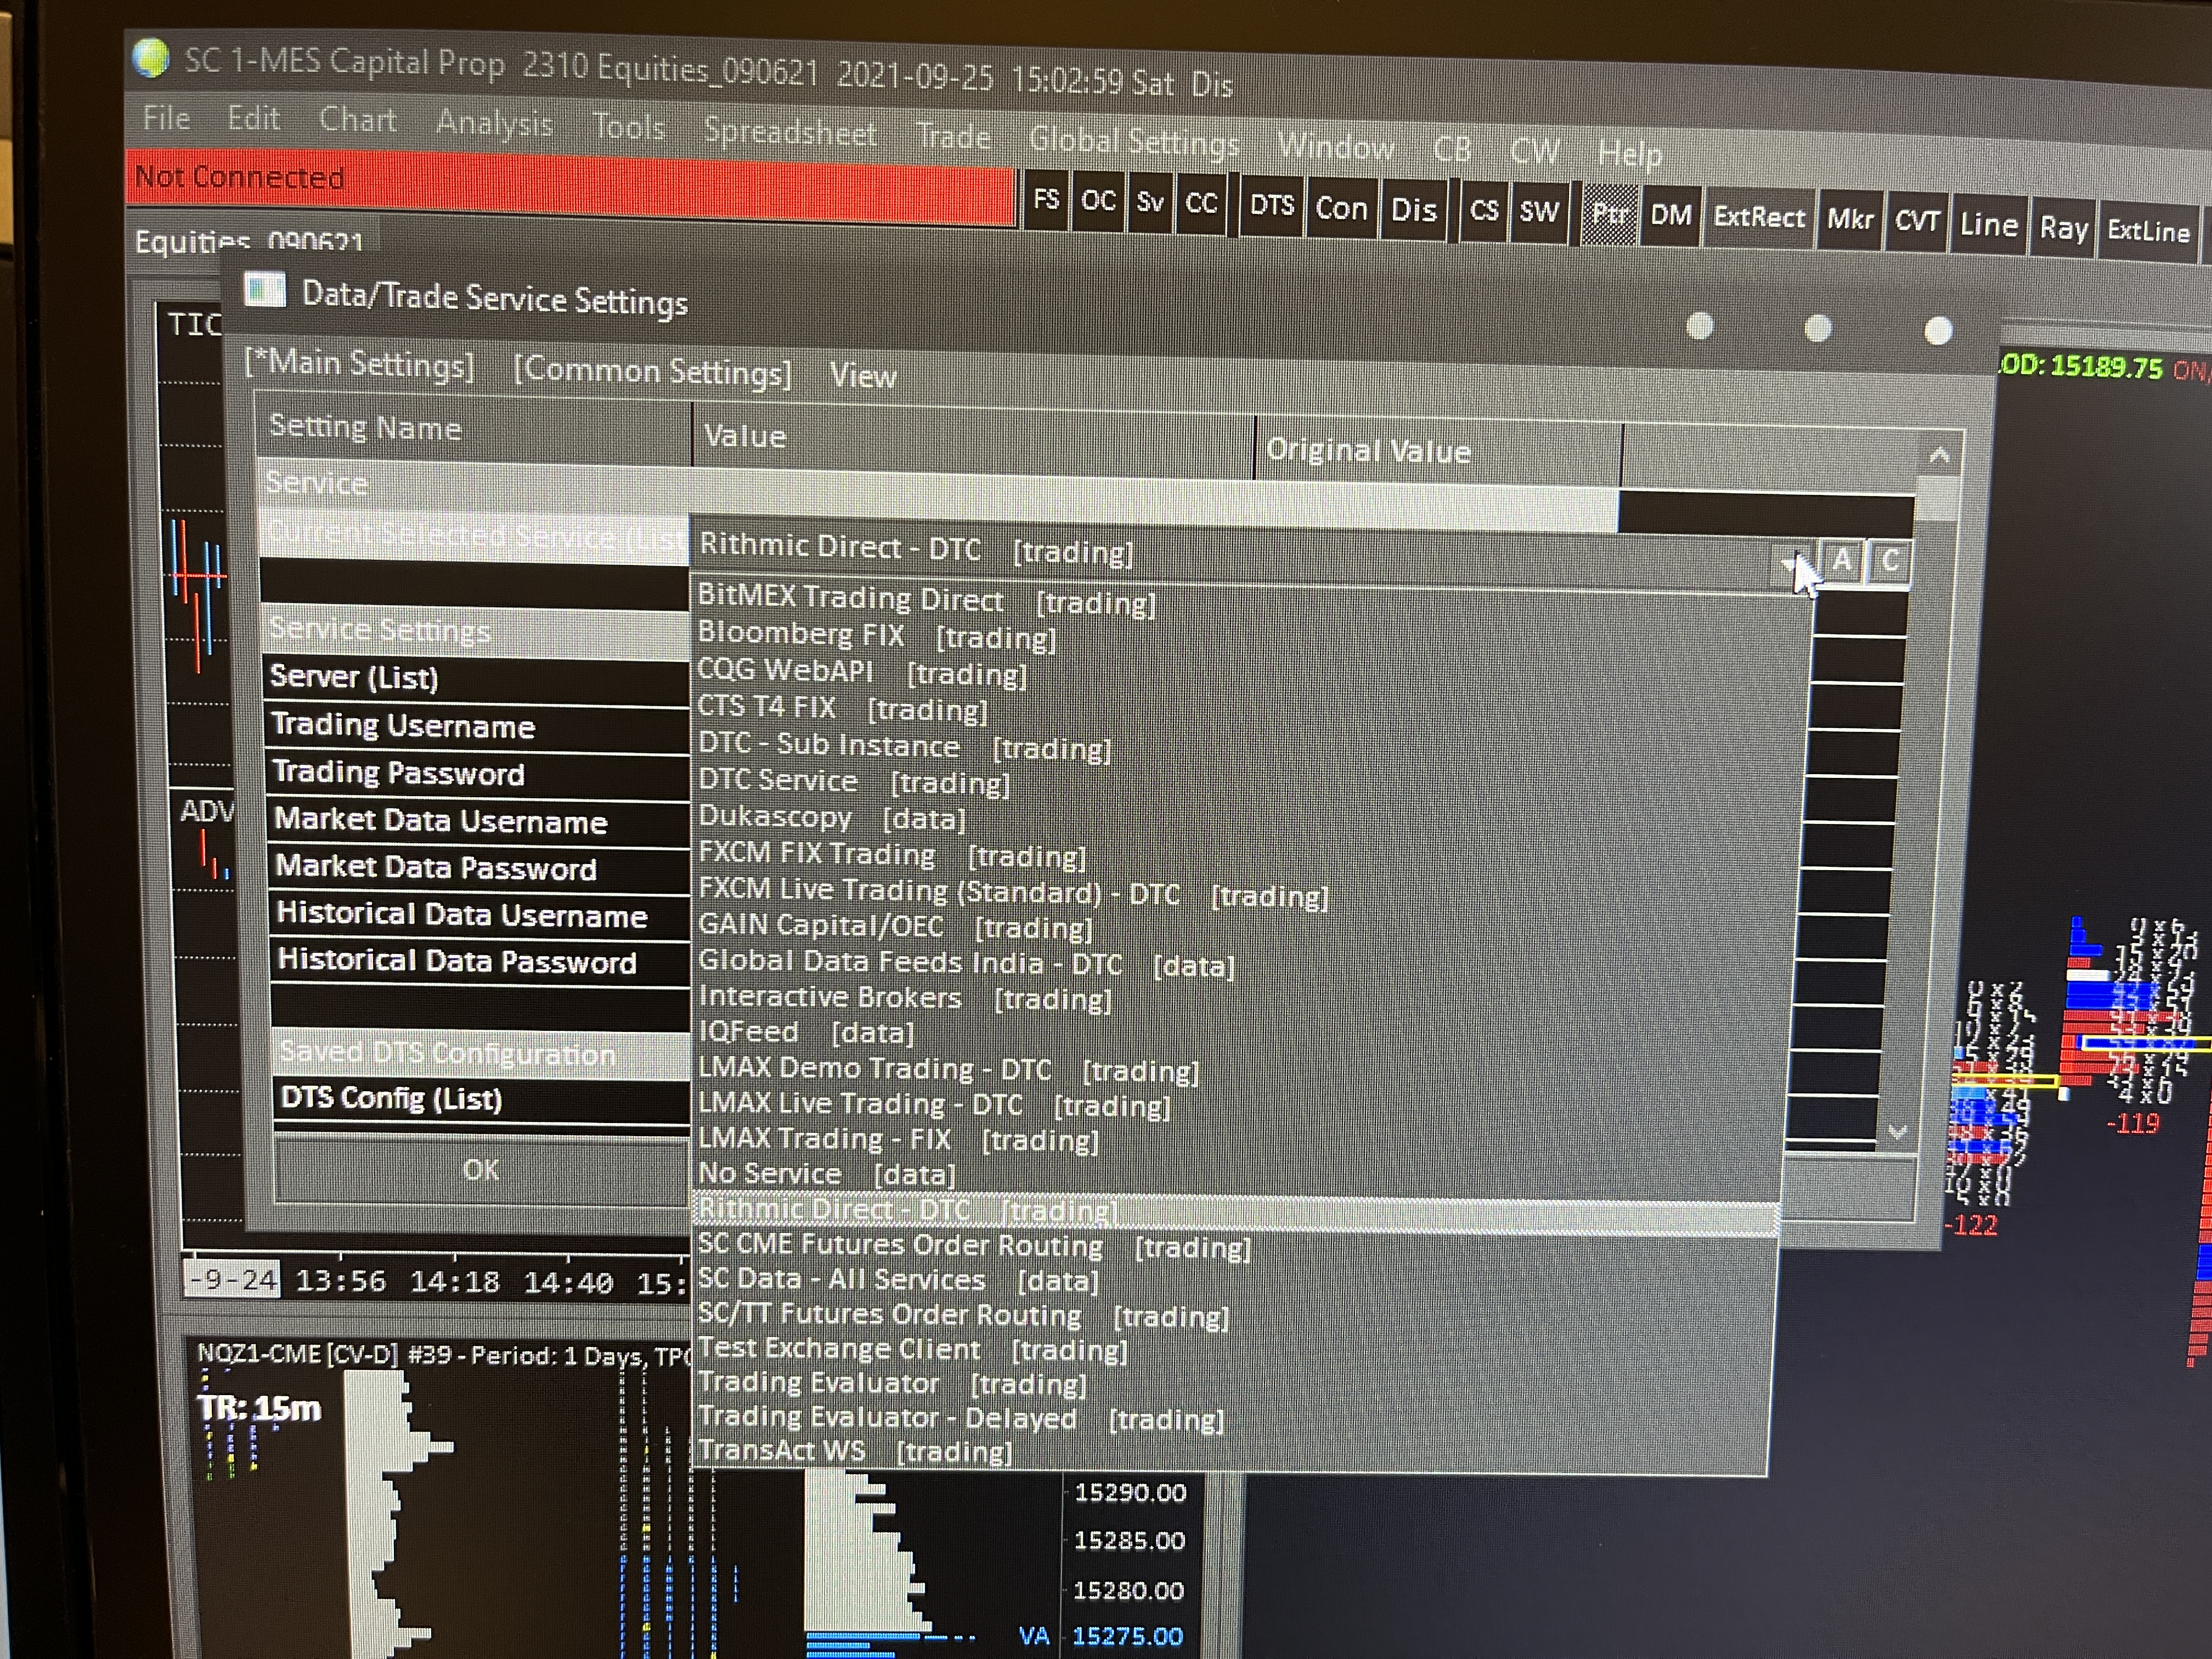
Task: Collapse the Rithmic Direct service dropdown arrow
Action: click(1790, 564)
